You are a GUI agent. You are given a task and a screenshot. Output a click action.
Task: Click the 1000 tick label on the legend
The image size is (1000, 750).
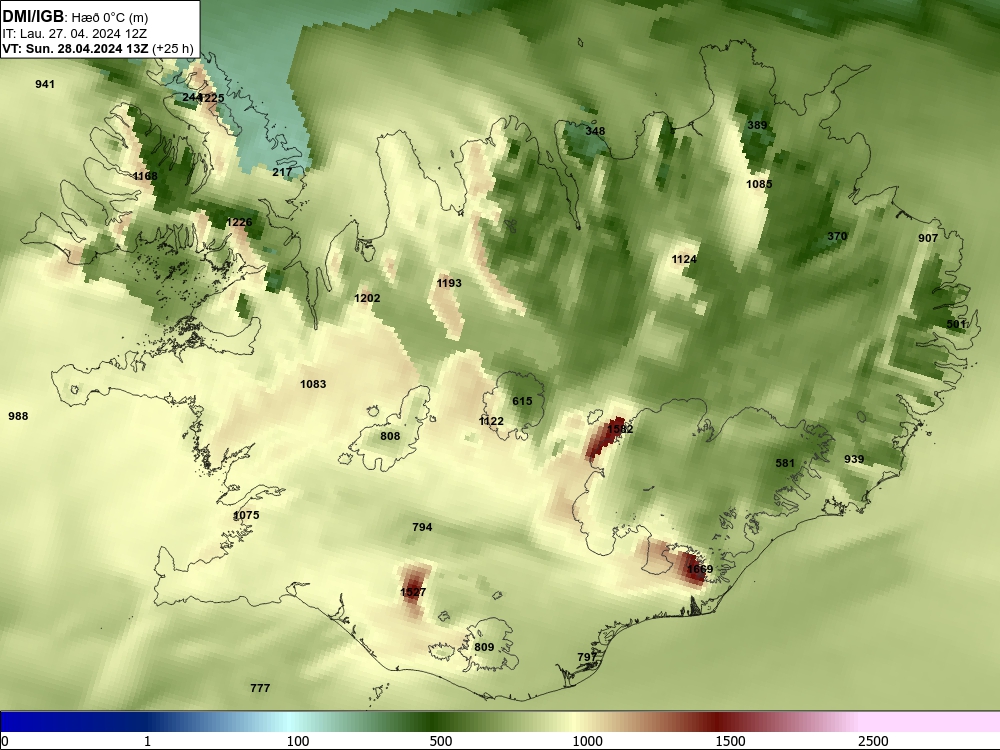click(x=587, y=741)
